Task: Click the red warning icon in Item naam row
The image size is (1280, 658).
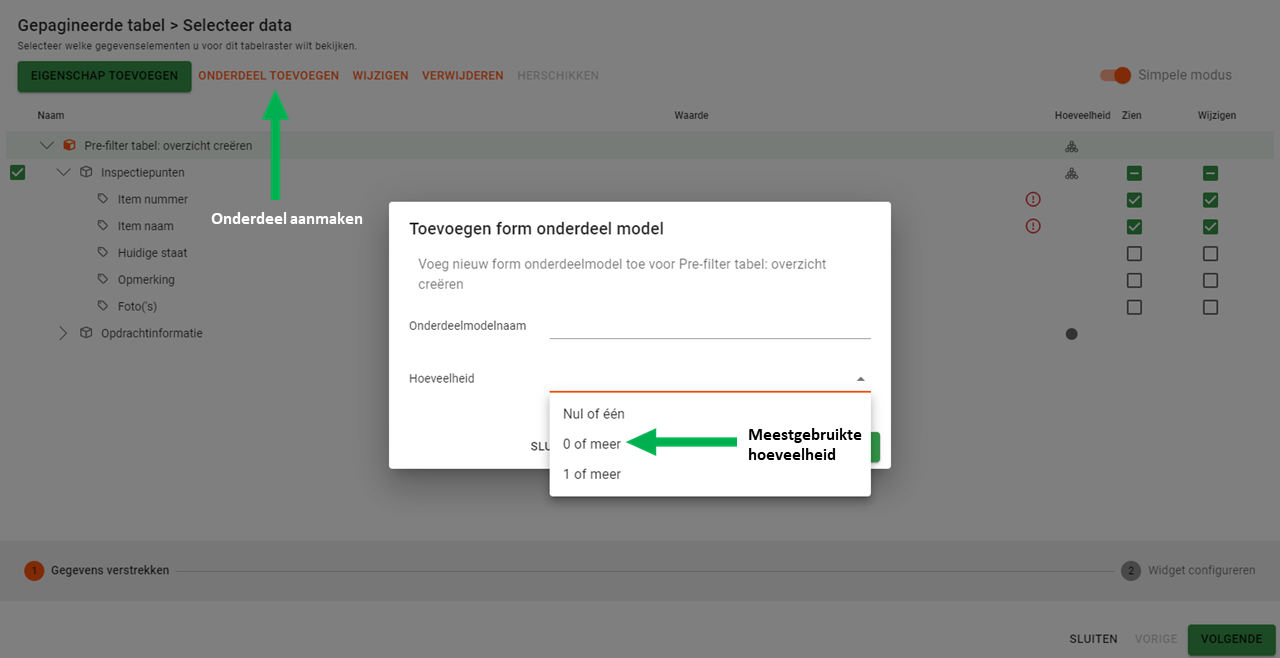Action: point(1033,226)
